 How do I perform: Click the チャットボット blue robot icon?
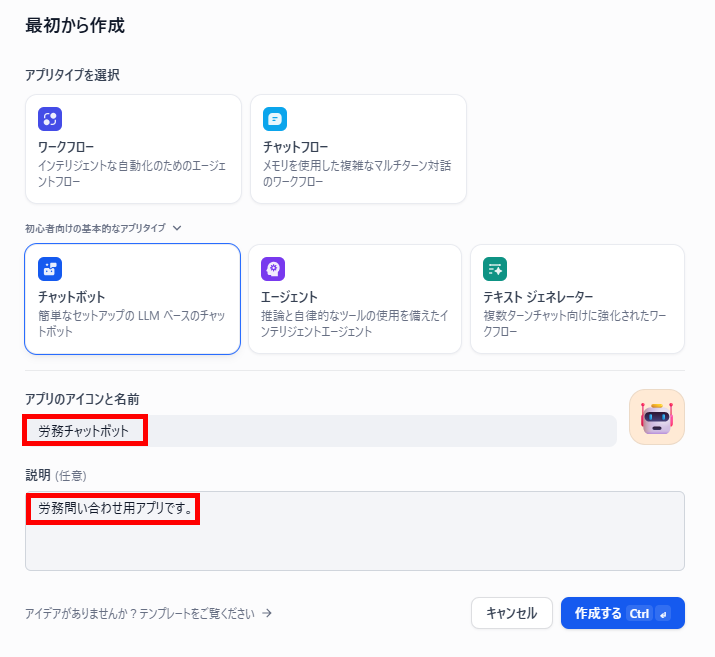[x=50, y=269]
